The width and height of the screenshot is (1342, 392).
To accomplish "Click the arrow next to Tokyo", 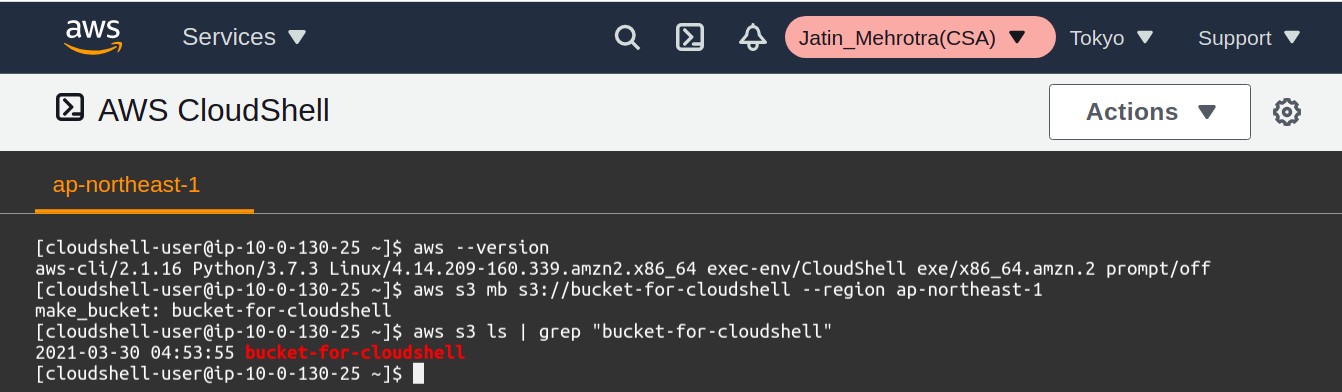I will (1145, 38).
